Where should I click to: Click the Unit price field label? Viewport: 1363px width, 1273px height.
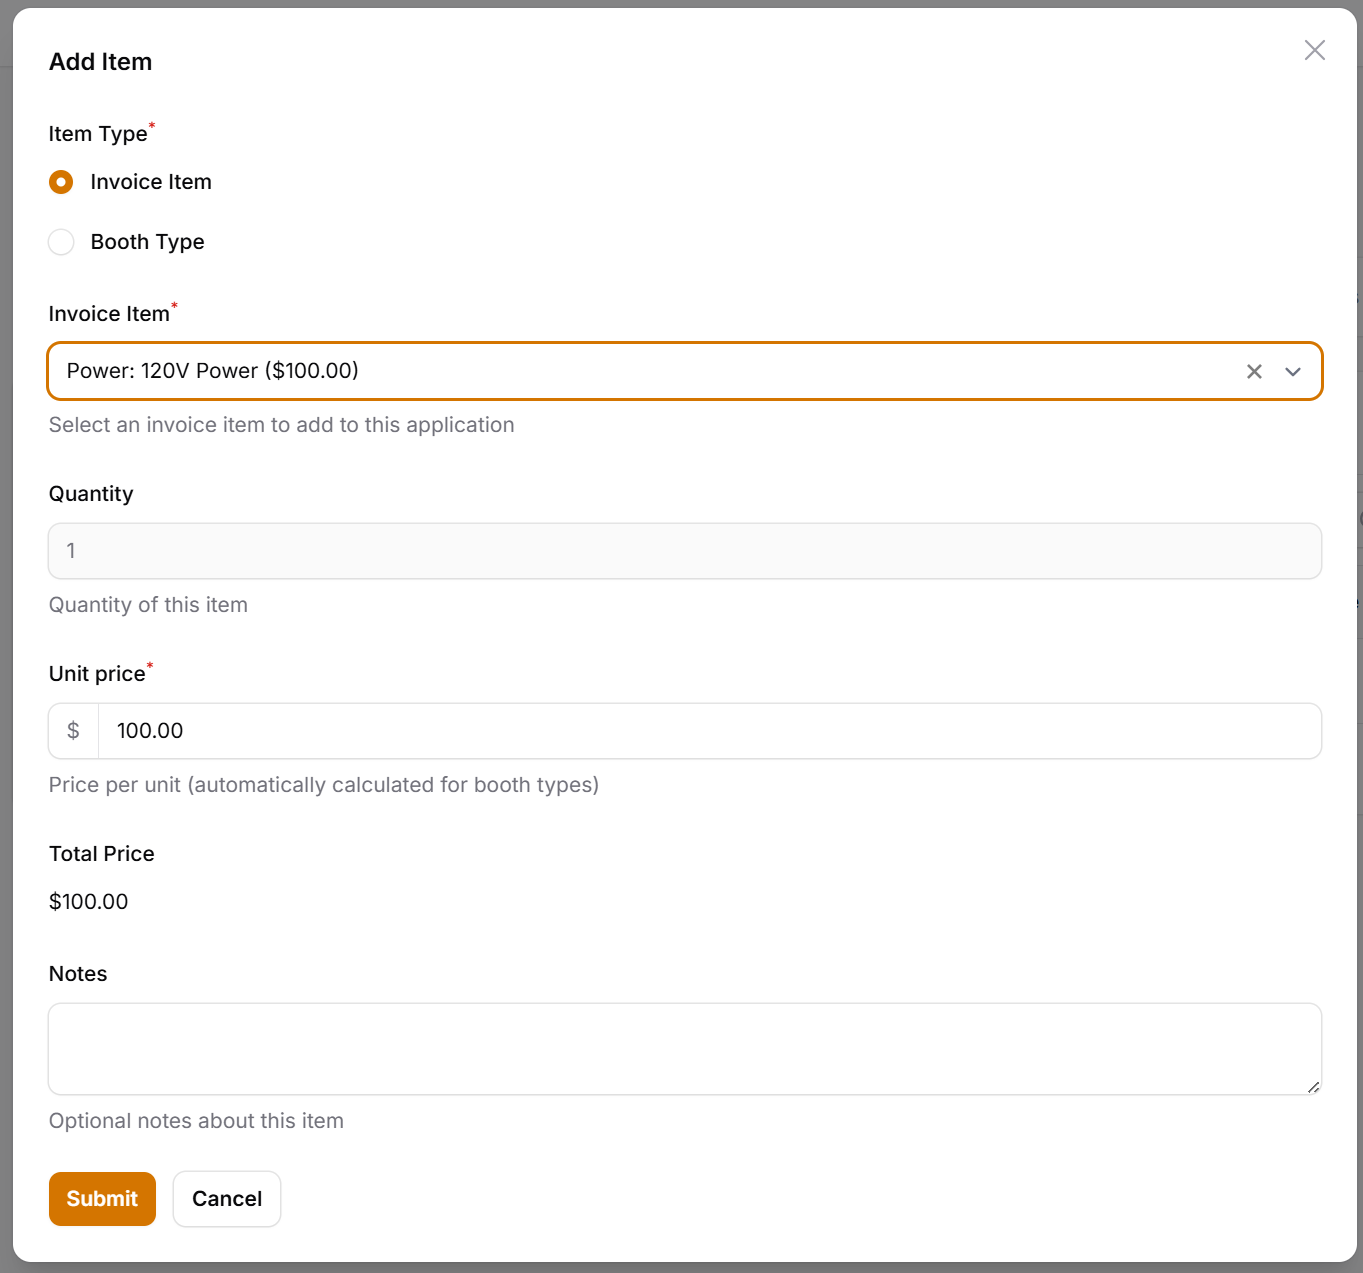click(97, 674)
